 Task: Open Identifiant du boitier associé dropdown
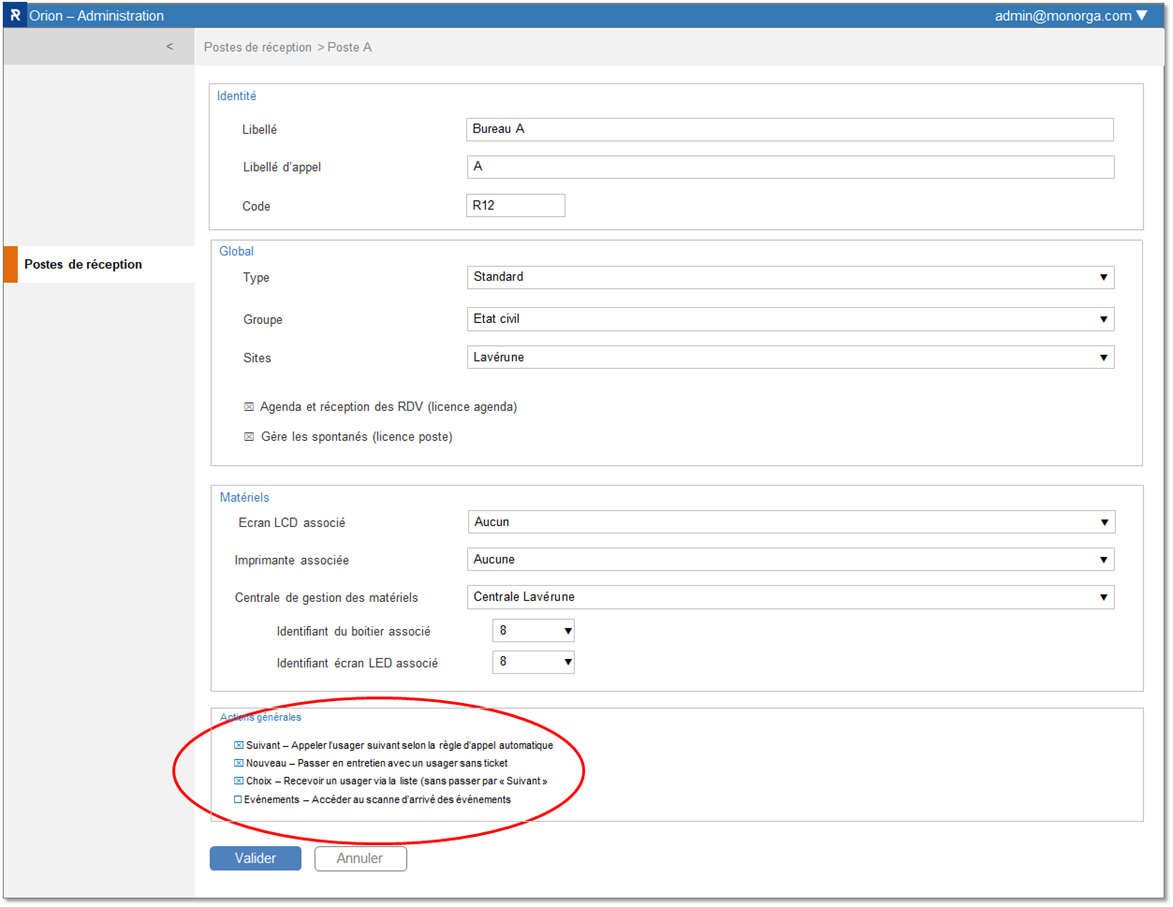533,631
